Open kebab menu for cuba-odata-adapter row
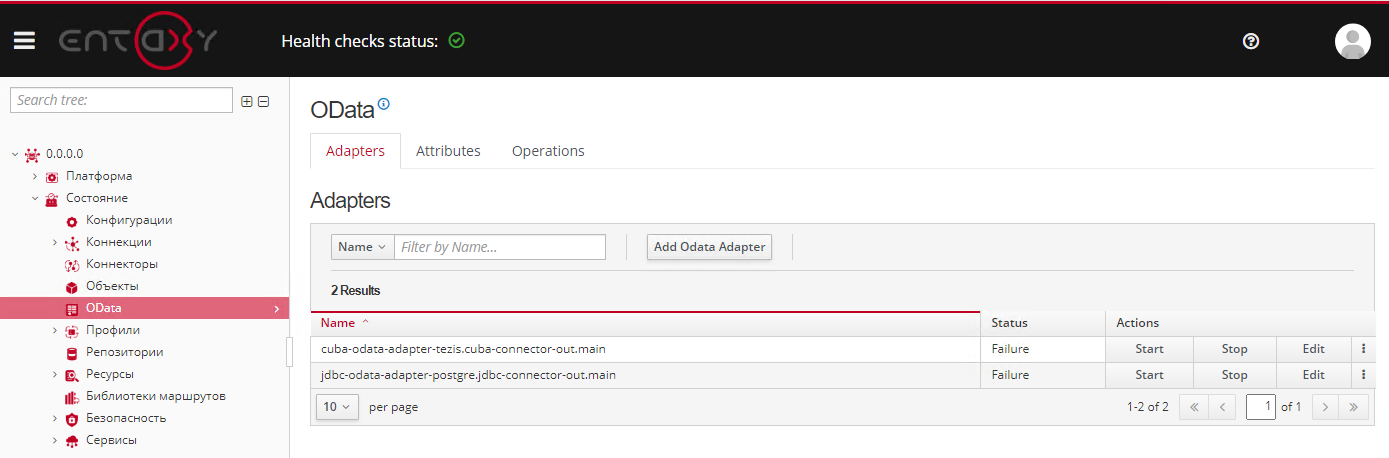This screenshot has height=458, width=1389. 1364,349
